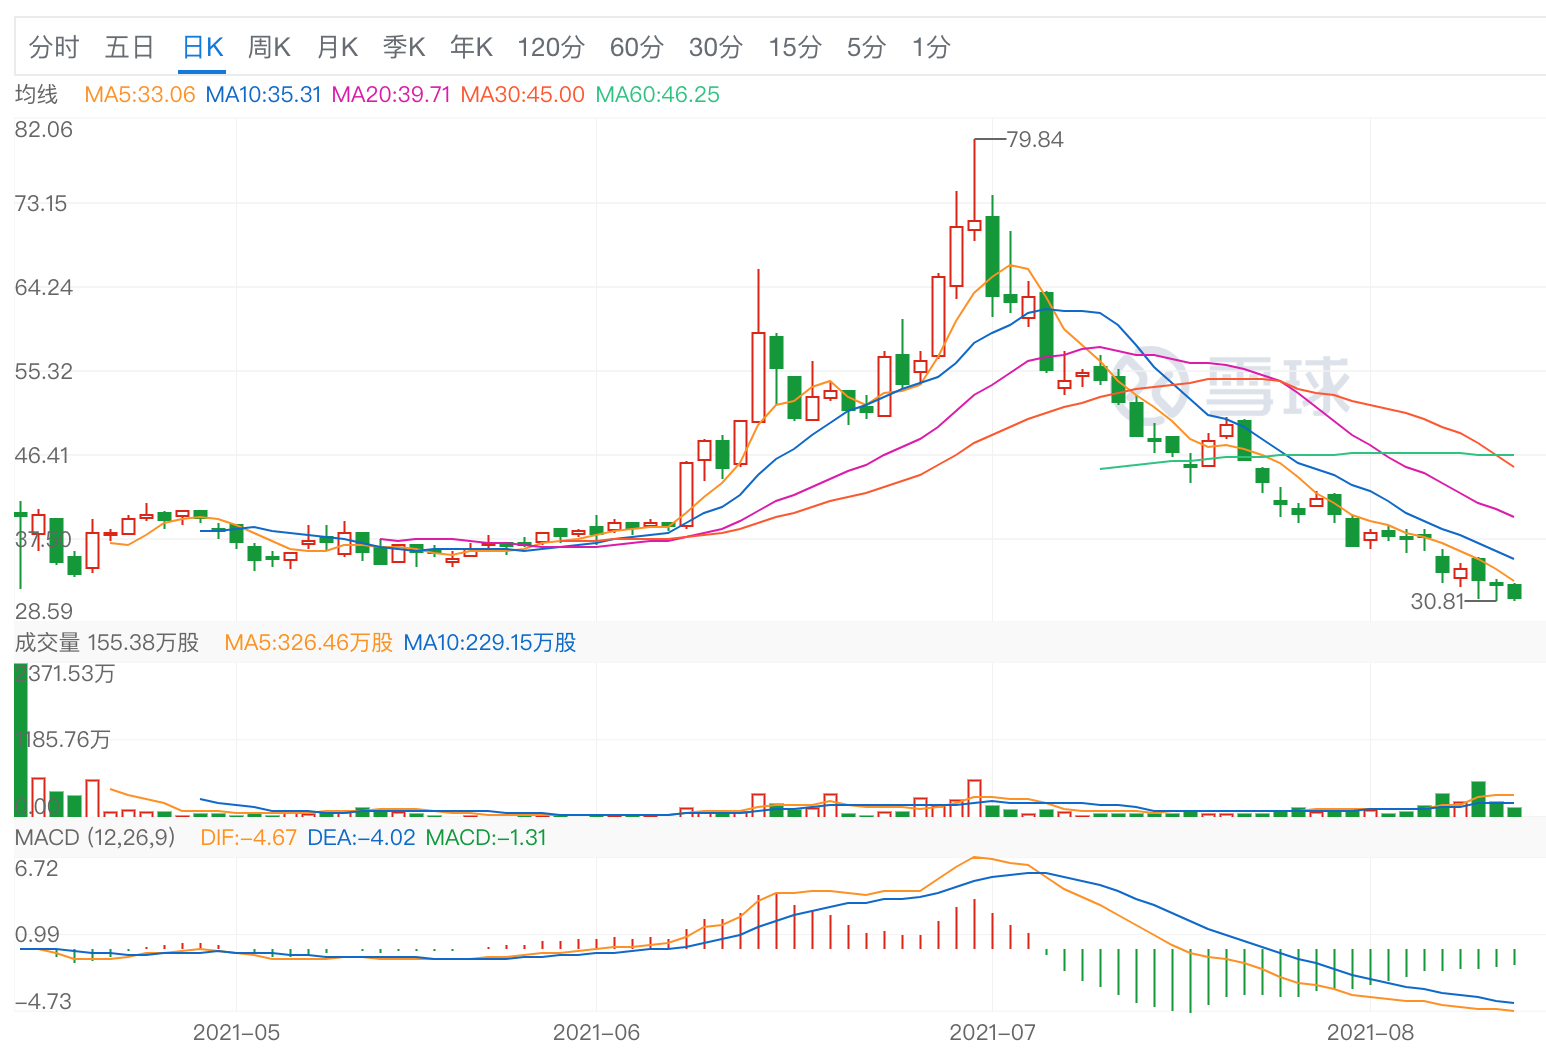Click the -4.73 MACD axis label
1546x1052 pixels.
[43, 1002]
